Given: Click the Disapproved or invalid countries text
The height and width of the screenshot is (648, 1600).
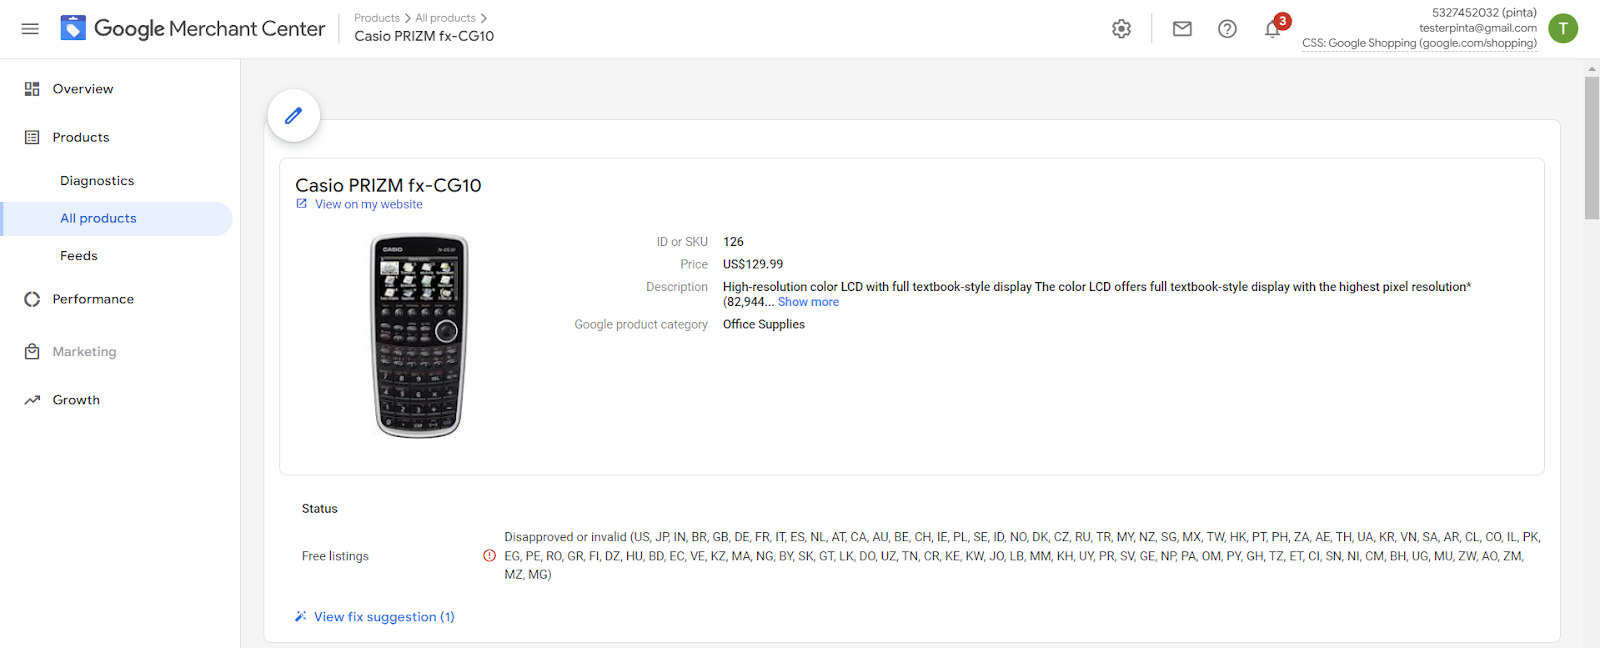Looking at the screenshot, I should pos(1022,556).
